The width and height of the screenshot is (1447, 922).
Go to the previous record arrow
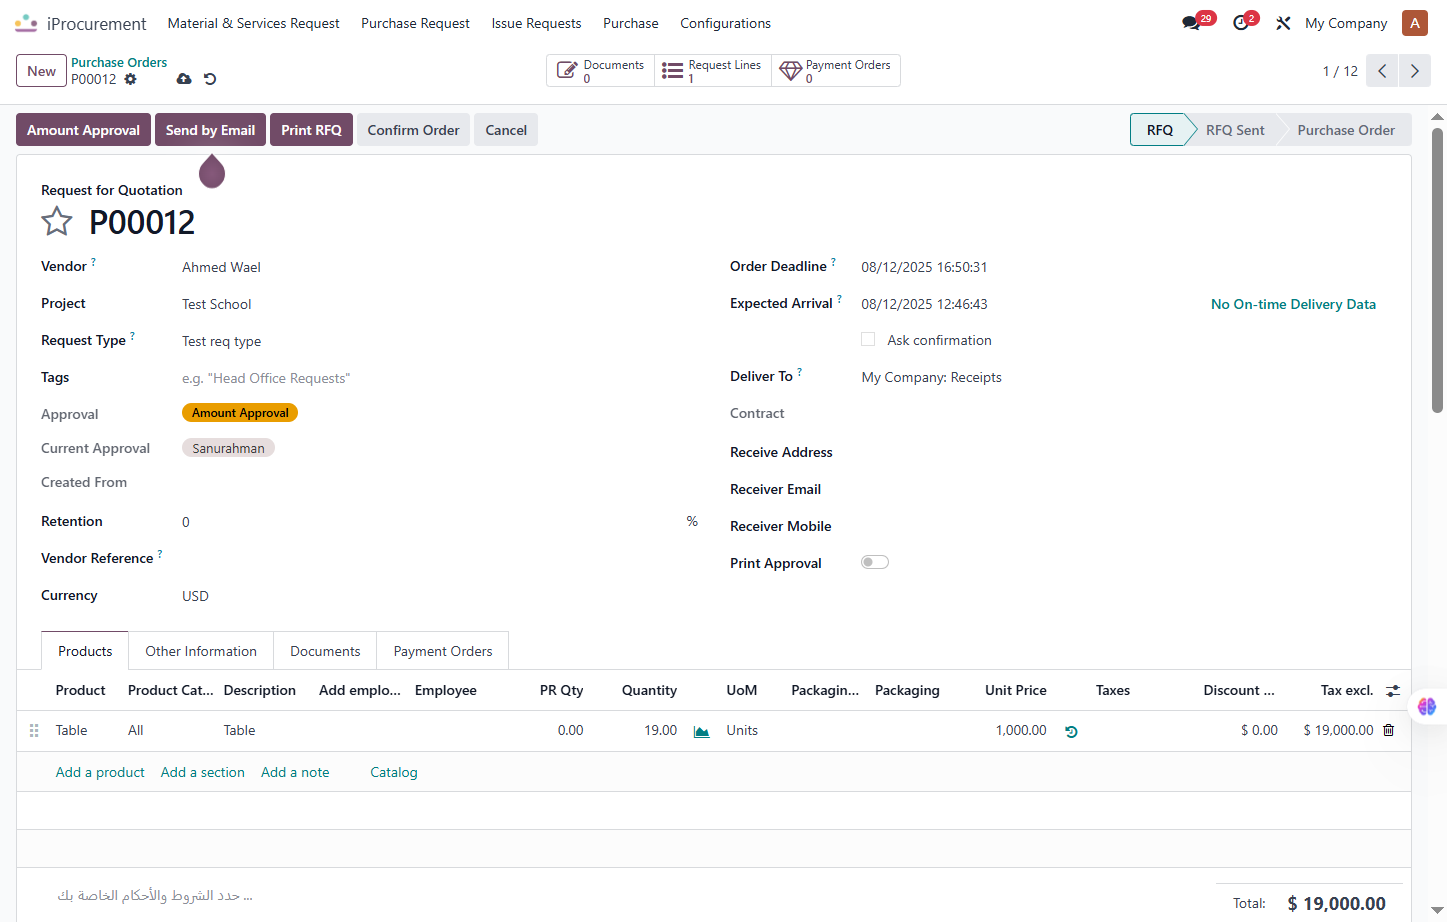pos(1382,71)
